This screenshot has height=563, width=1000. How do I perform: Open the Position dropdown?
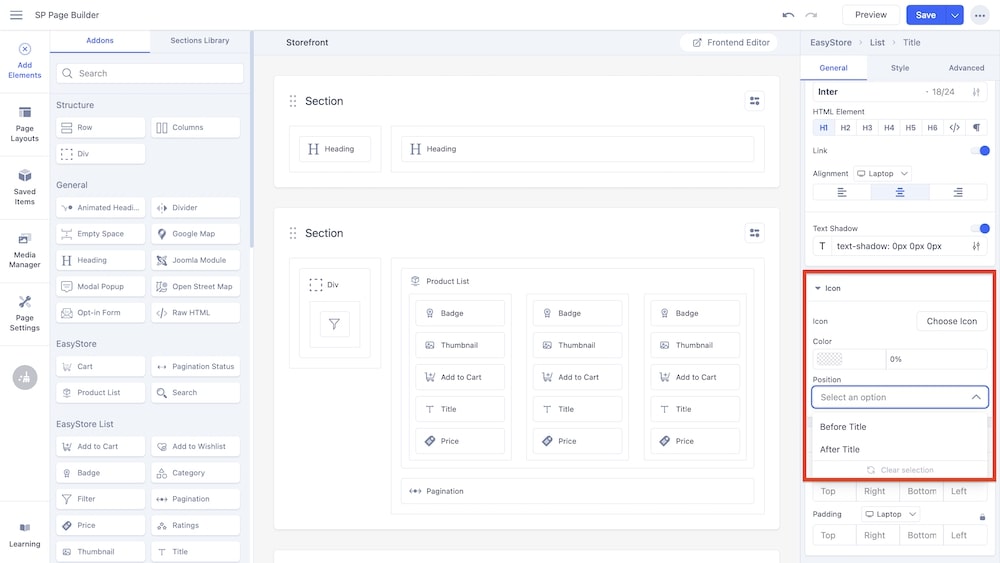pyautogui.click(x=900, y=397)
